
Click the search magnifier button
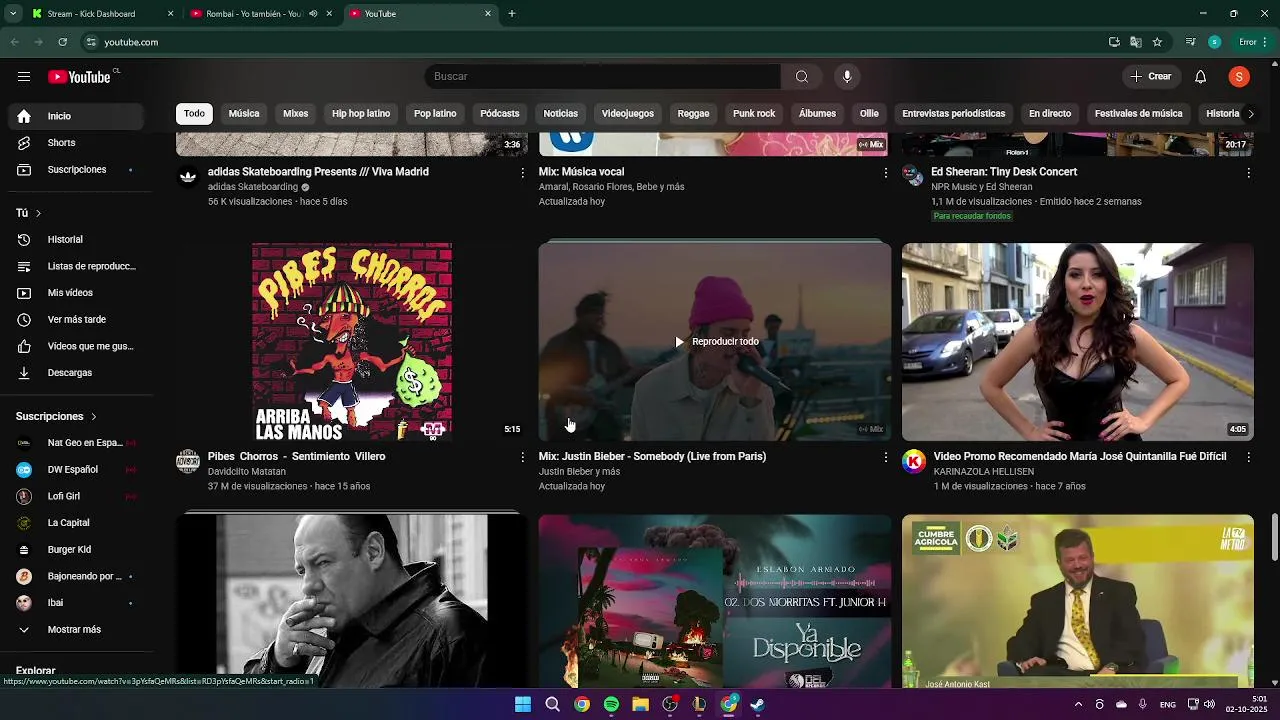801,77
